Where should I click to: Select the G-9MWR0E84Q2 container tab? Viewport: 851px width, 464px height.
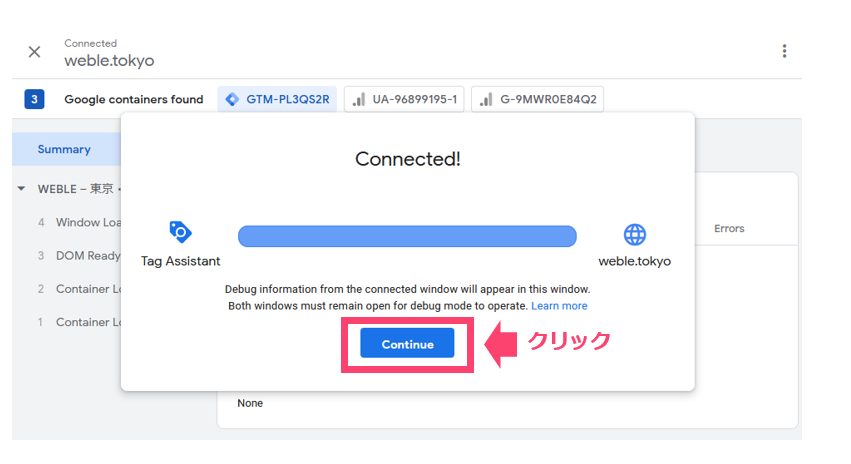(537, 99)
